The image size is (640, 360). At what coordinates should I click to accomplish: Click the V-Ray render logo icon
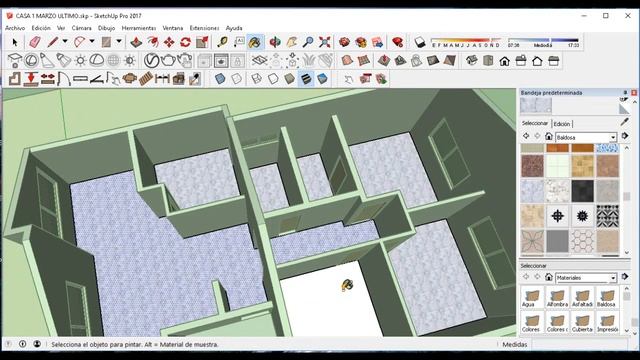(151, 61)
